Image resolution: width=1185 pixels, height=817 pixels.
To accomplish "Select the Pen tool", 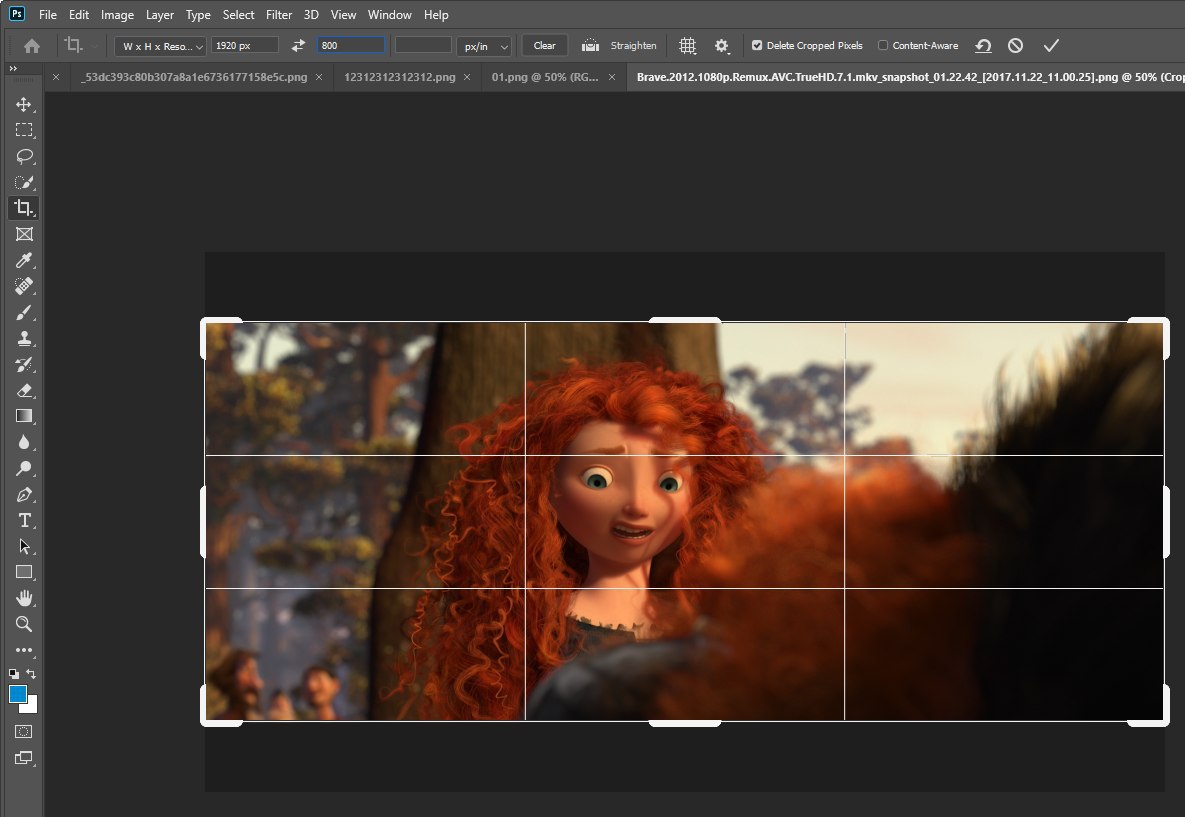I will point(23,494).
